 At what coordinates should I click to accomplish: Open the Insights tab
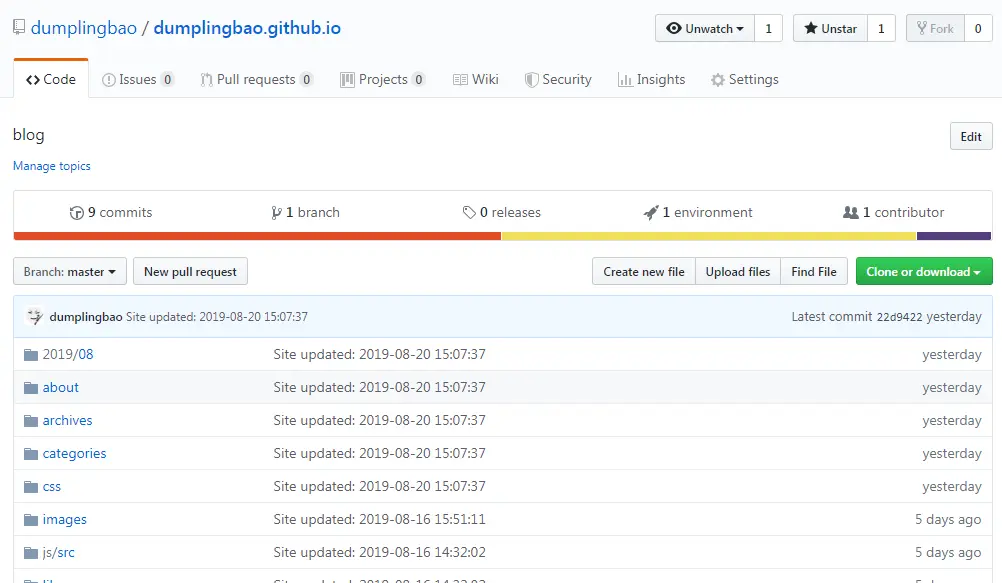(x=651, y=79)
